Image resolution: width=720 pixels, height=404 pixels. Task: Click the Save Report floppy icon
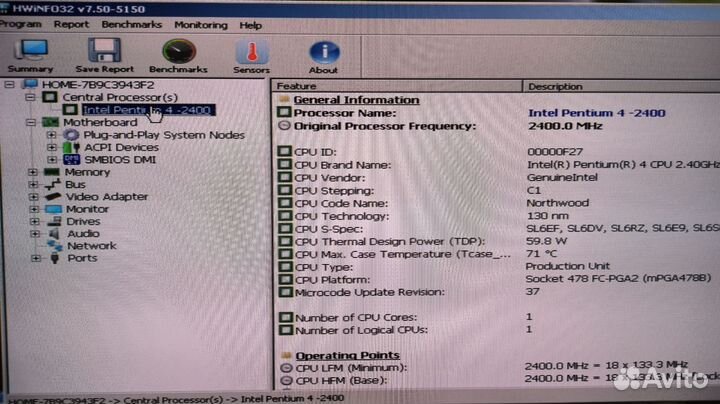pyautogui.click(x=104, y=54)
